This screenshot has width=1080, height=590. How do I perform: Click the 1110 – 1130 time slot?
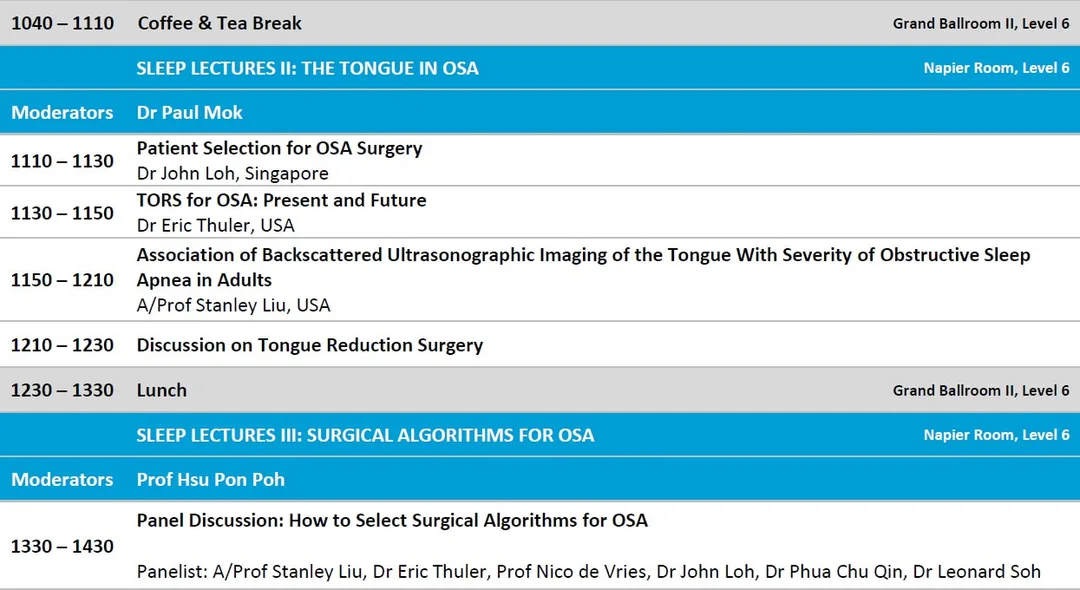[x=62, y=161]
